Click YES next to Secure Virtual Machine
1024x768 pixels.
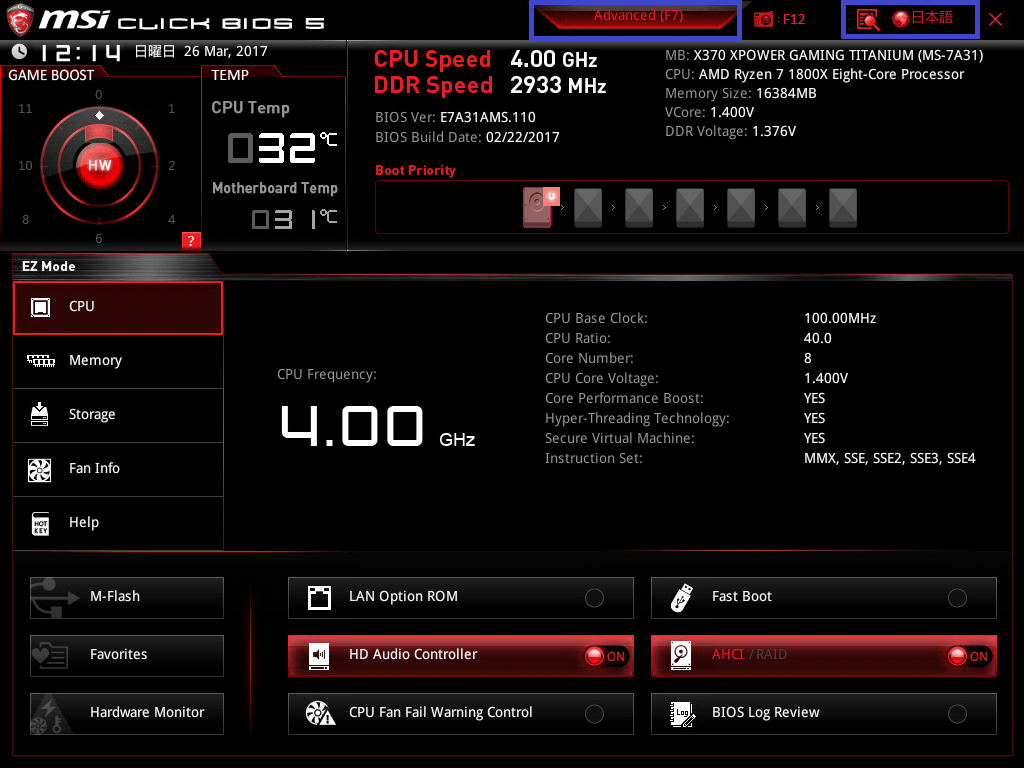point(814,438)
